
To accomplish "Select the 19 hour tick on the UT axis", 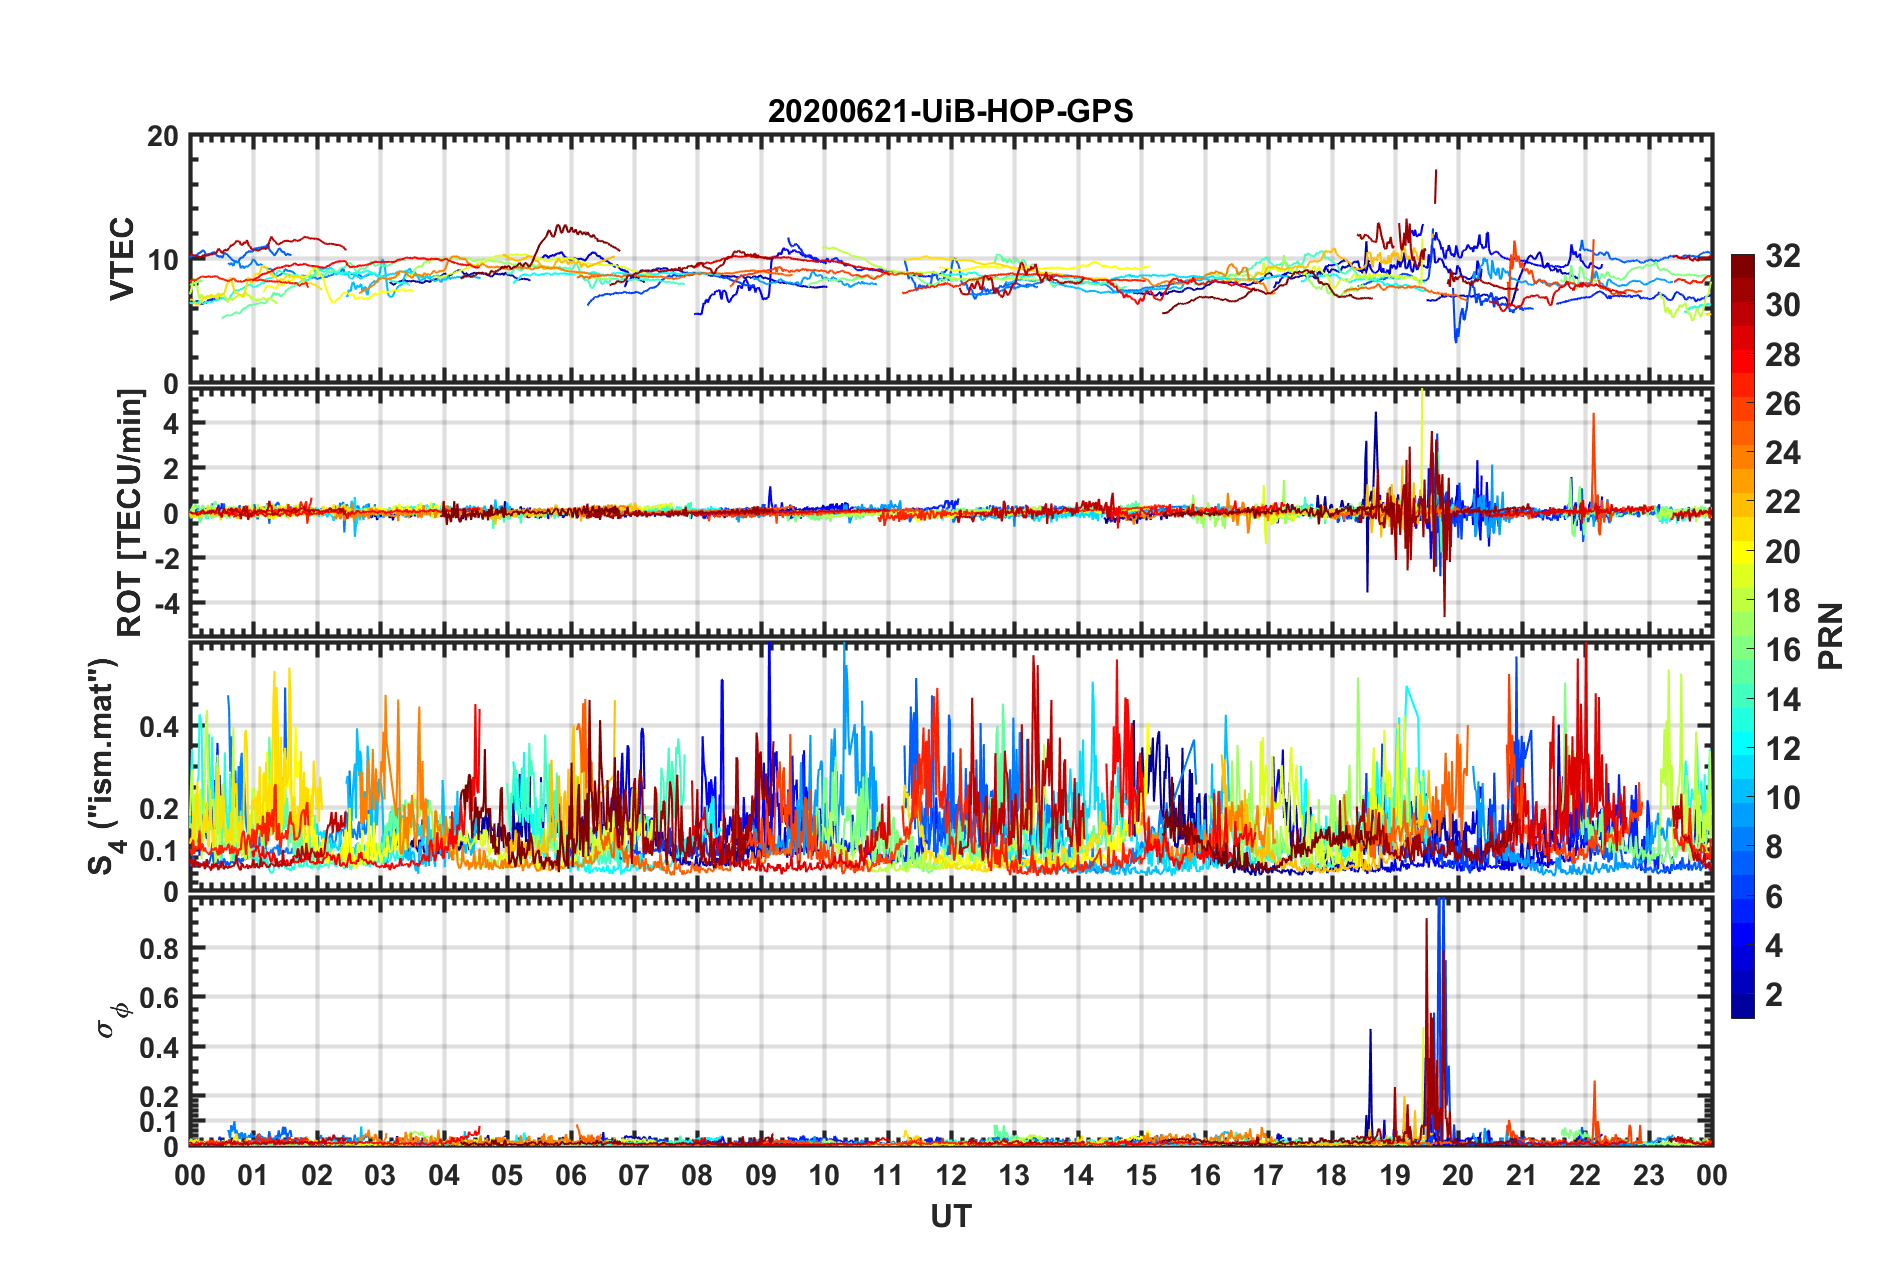I will [1394, 1175].
